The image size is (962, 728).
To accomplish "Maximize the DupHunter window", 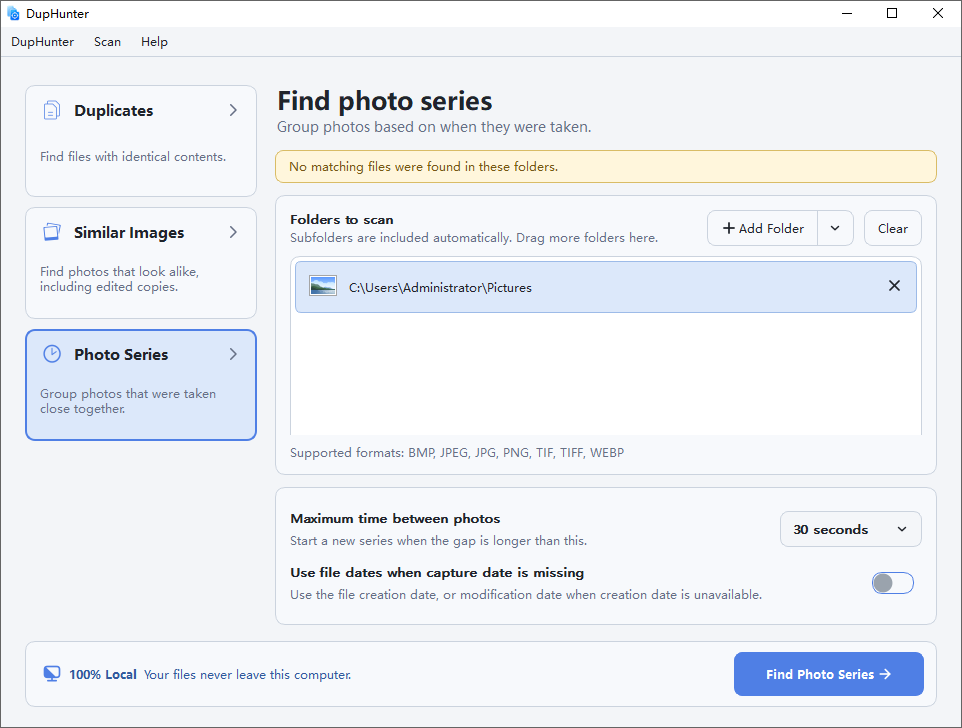I will coord(892,13).
